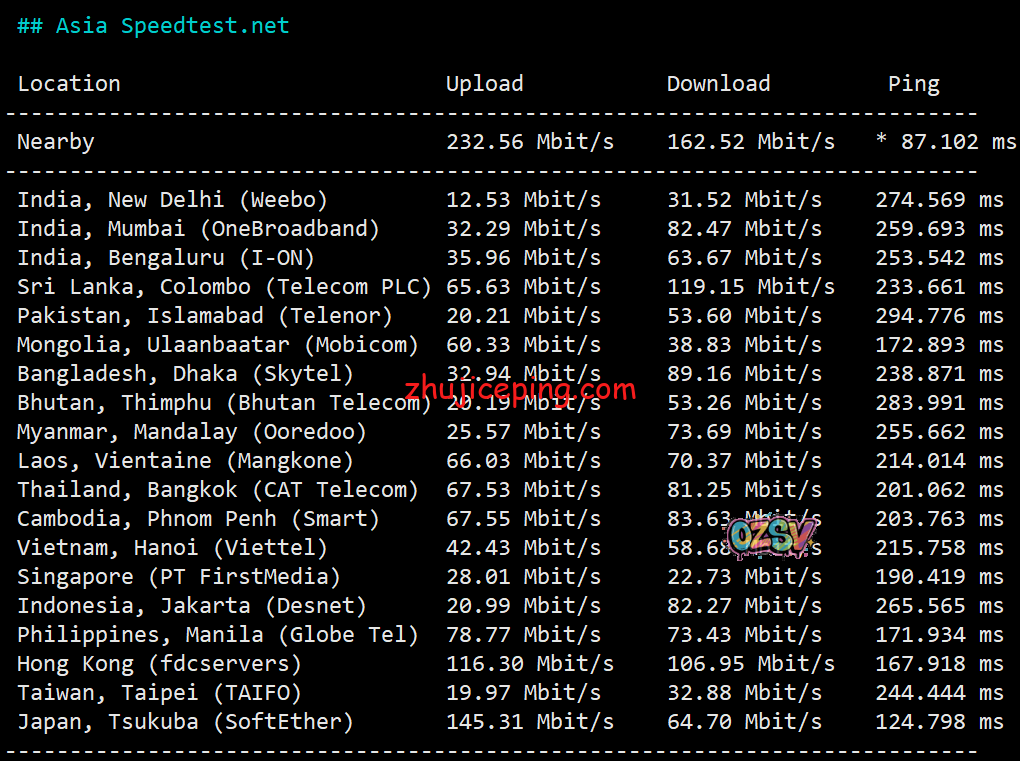Select the Sri Lanka, Colombo row
Image resolution: width=1020 pixels, height=761 pixels.
click(x=224, y=287)
